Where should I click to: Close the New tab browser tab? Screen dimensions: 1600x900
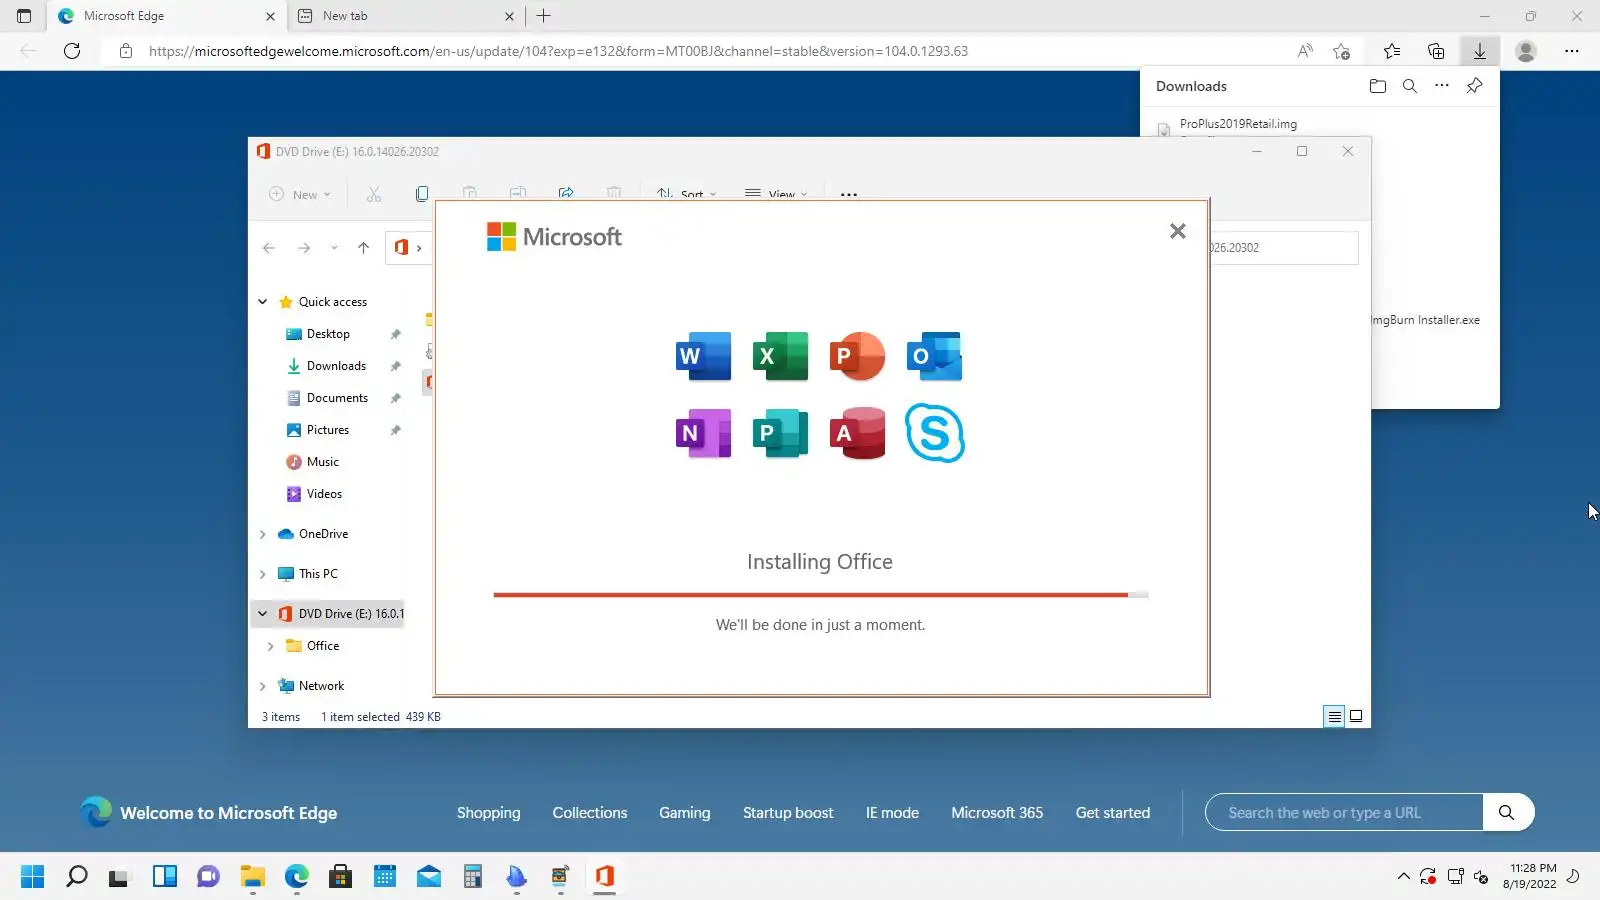[x=509, y=16]
